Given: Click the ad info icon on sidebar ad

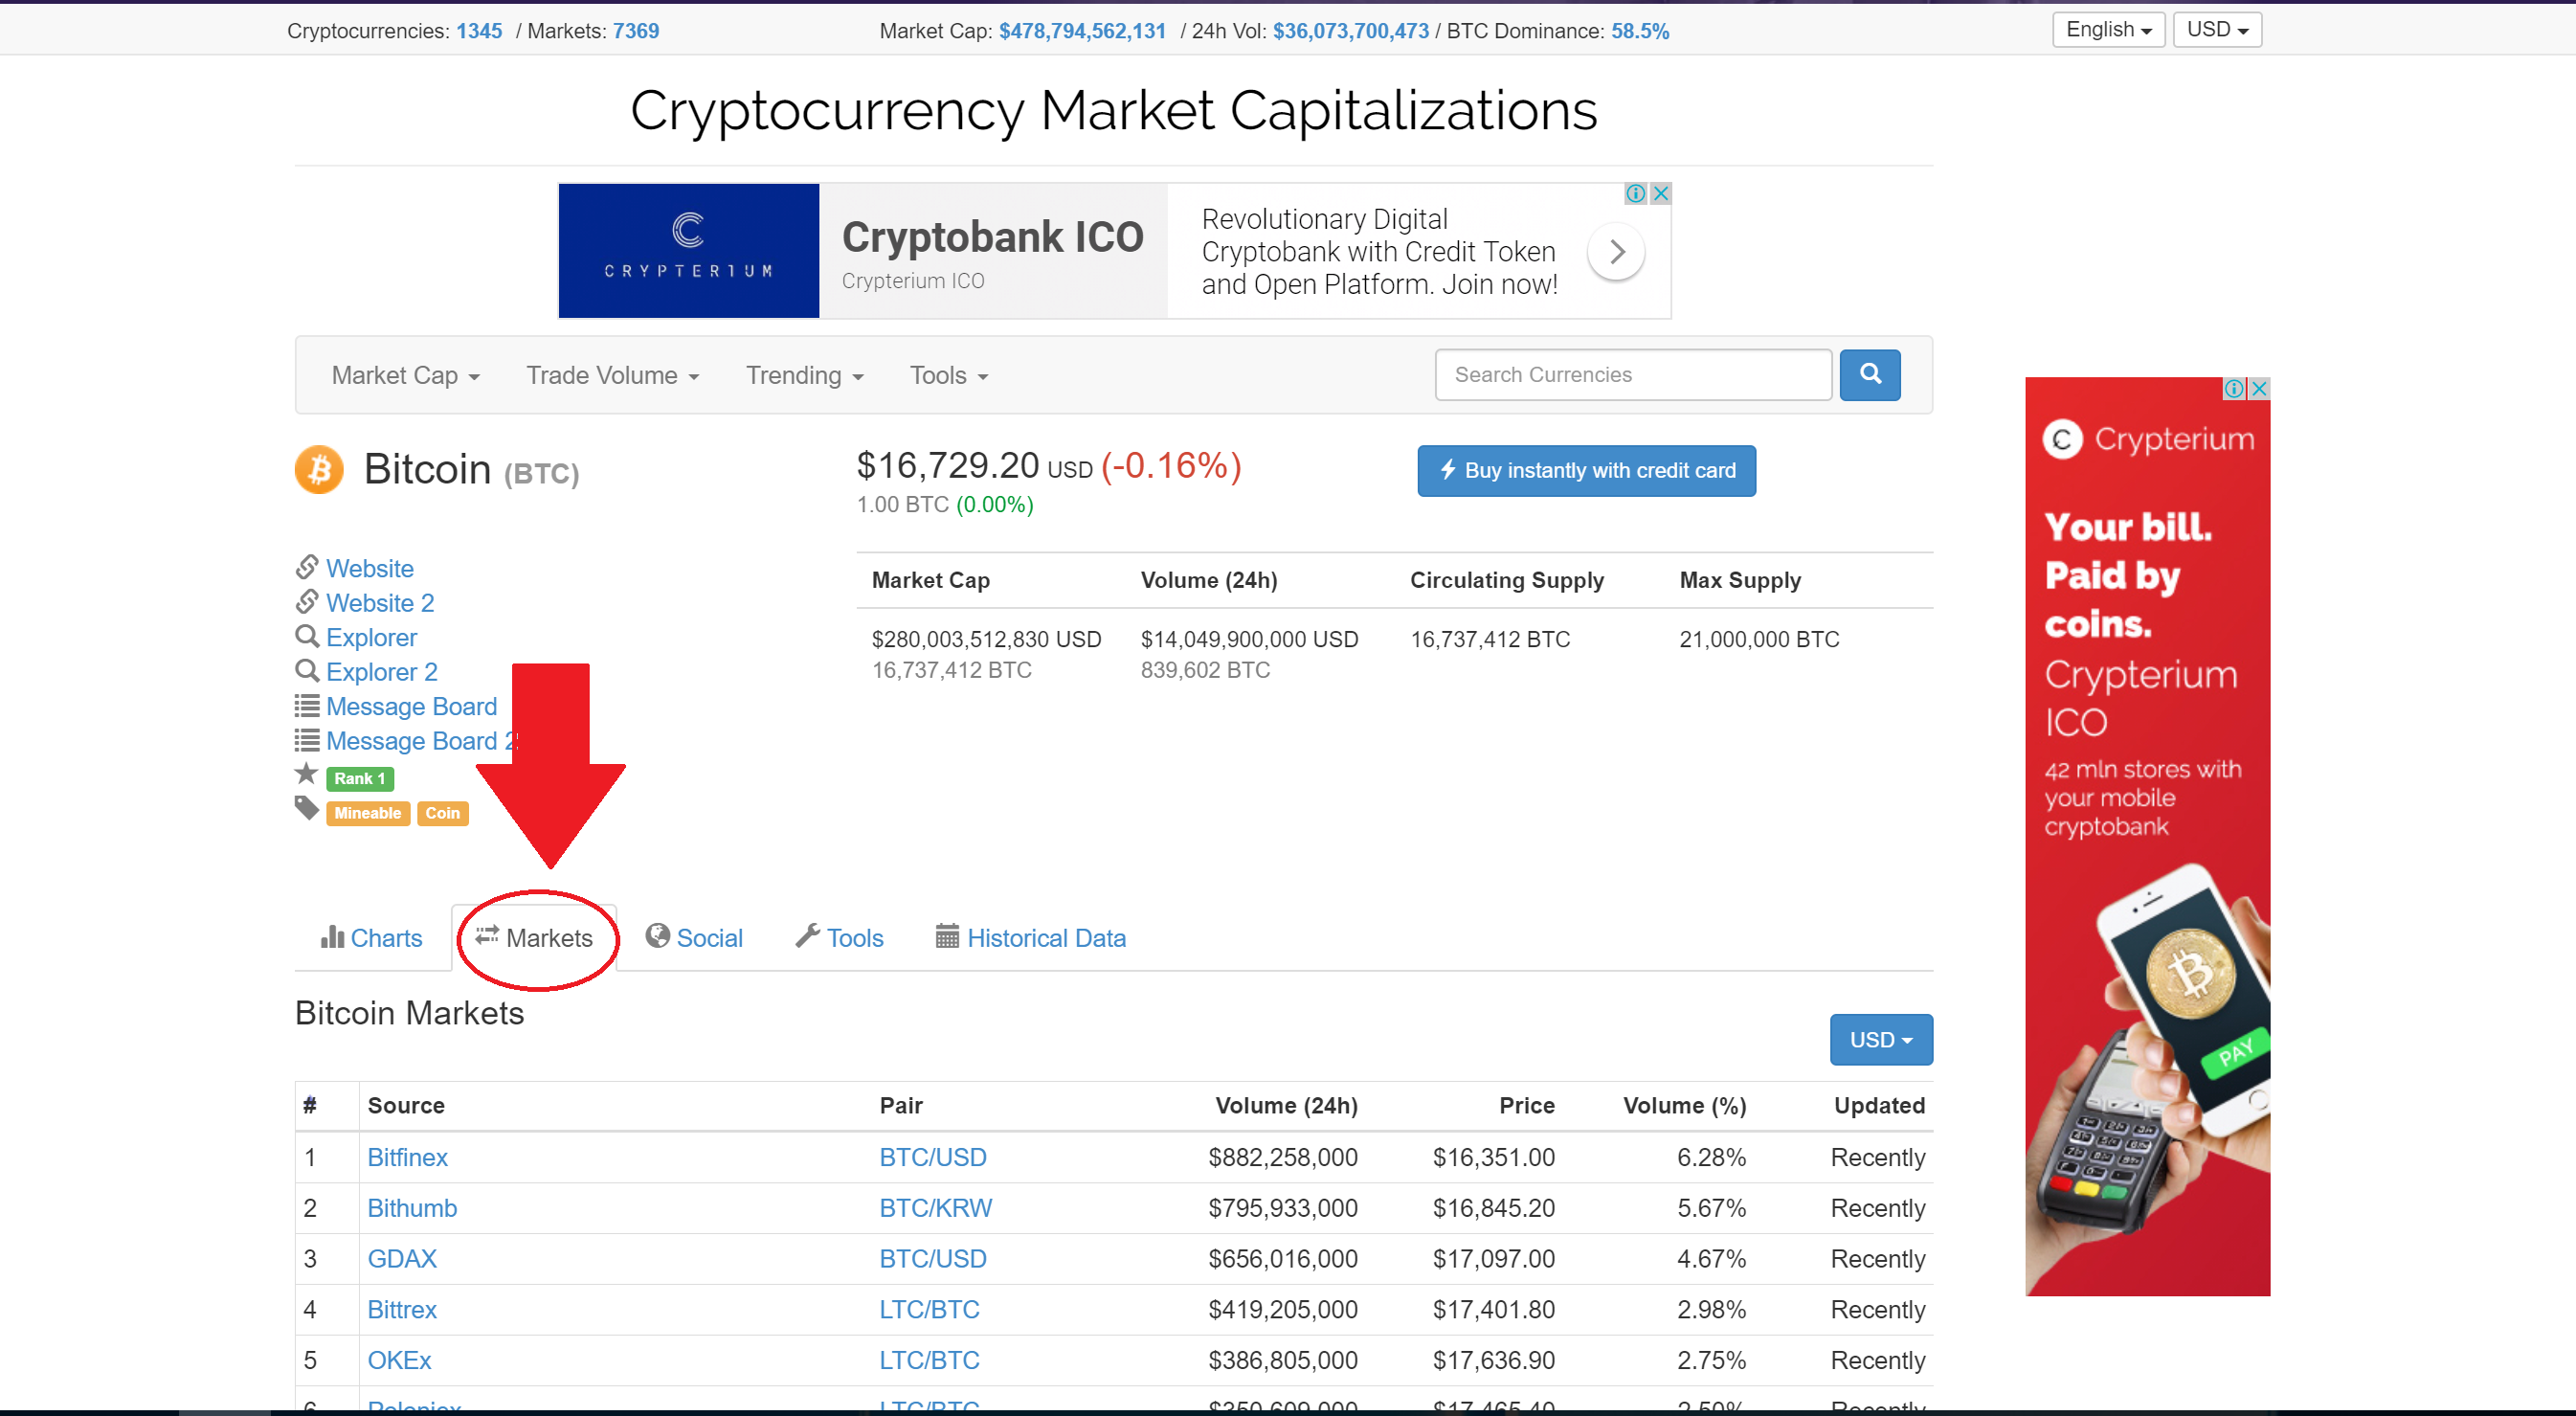Looking at the screenshot, I should click(x=2234, y=388).
